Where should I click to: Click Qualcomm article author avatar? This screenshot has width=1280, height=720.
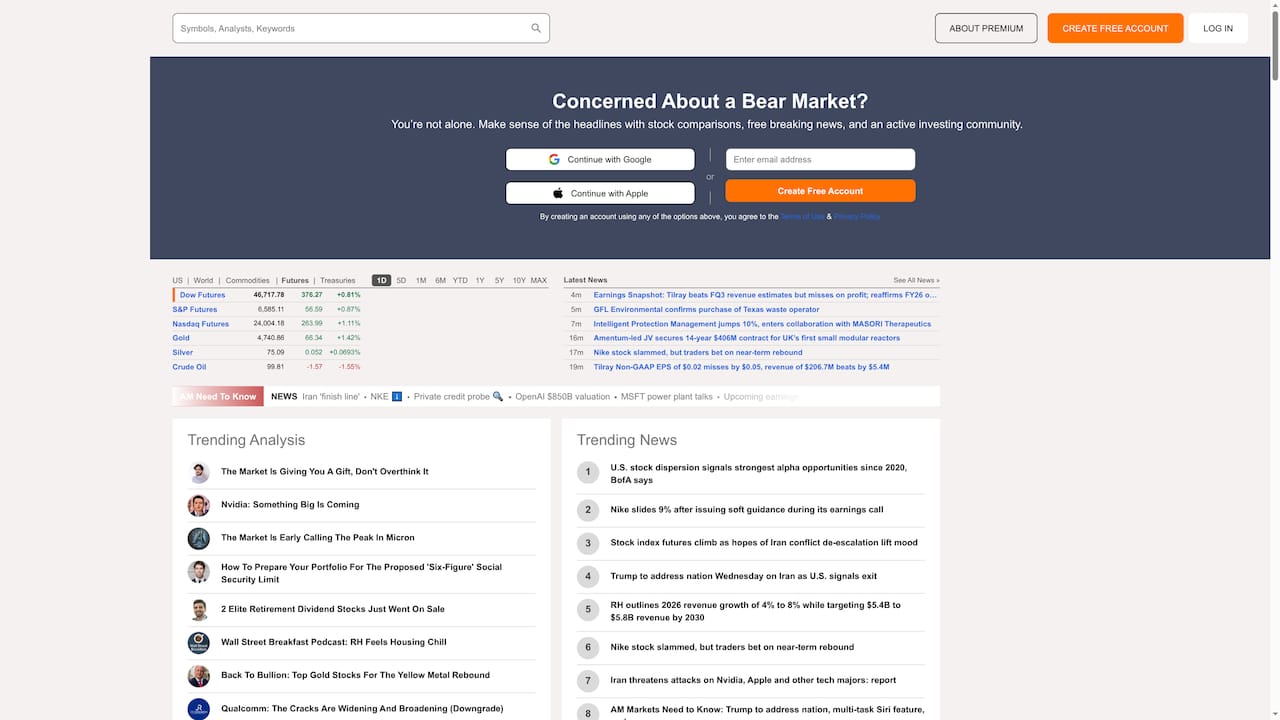[x=199, y=708]
